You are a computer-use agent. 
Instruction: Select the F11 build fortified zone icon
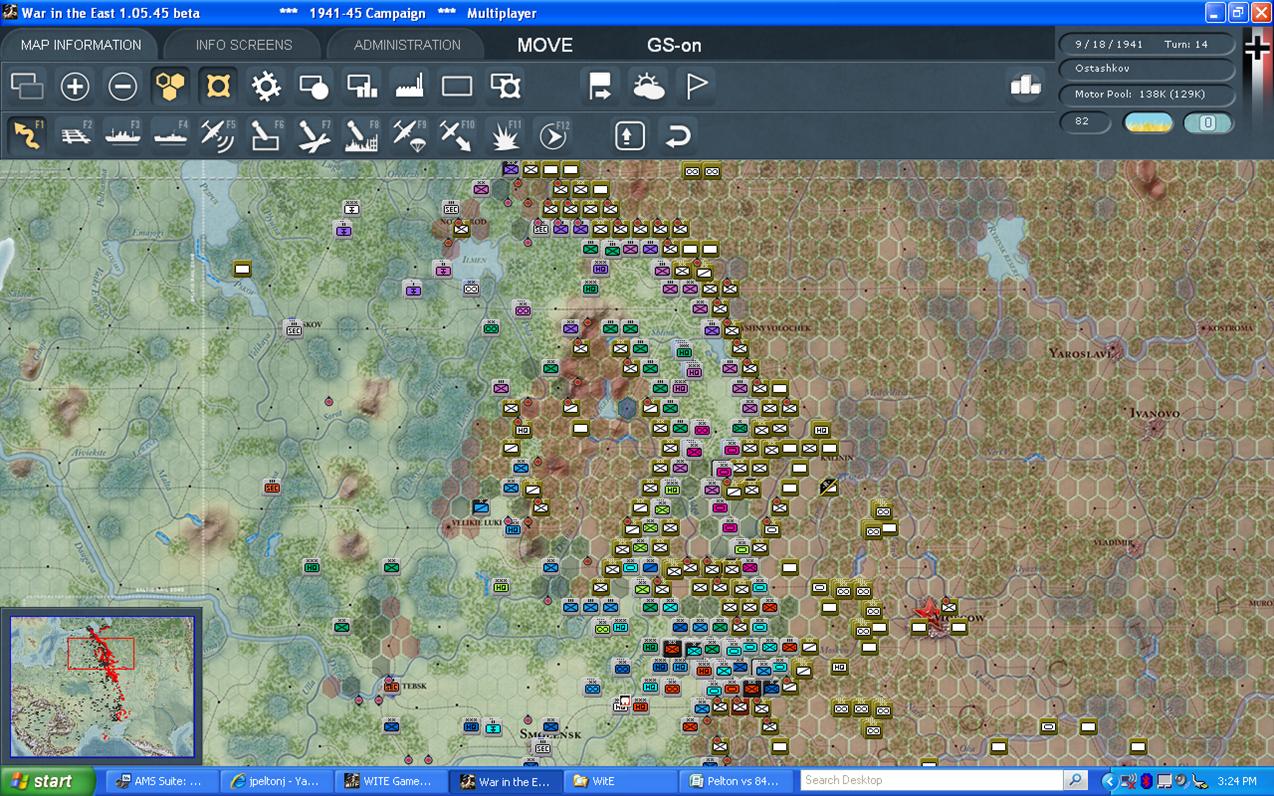click(x=505, y=135)
